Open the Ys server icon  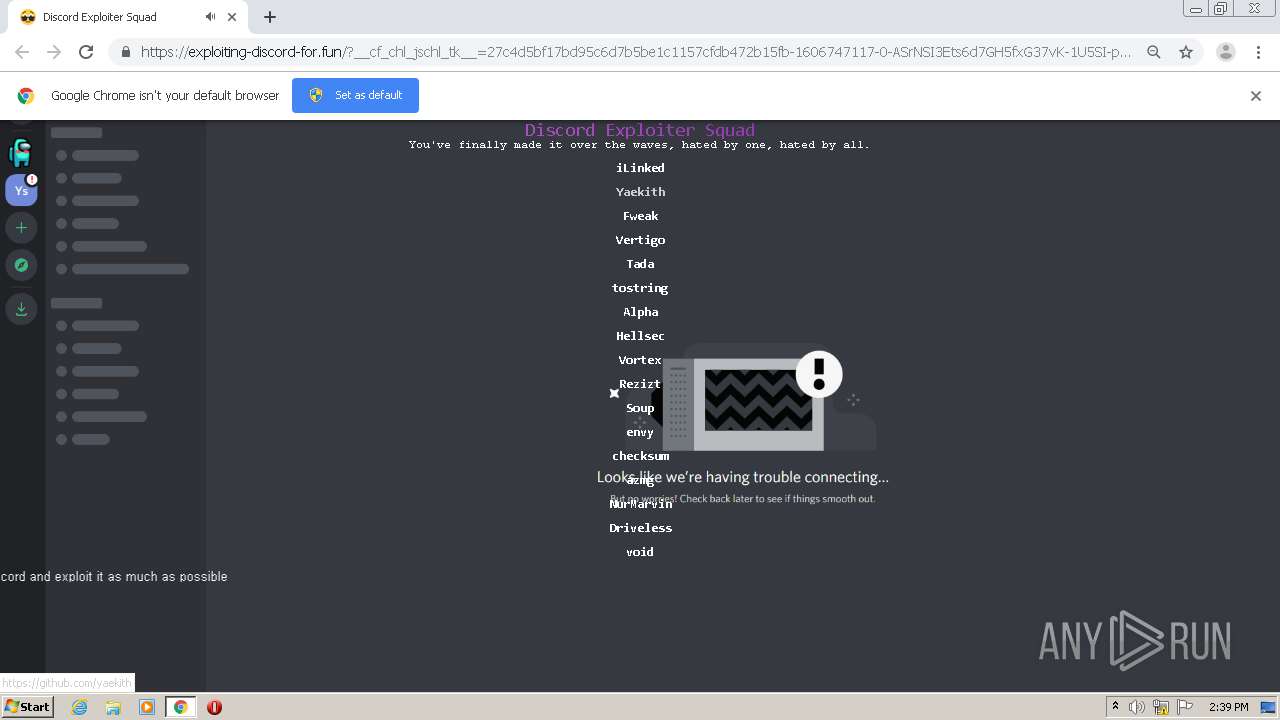point(21,190)
